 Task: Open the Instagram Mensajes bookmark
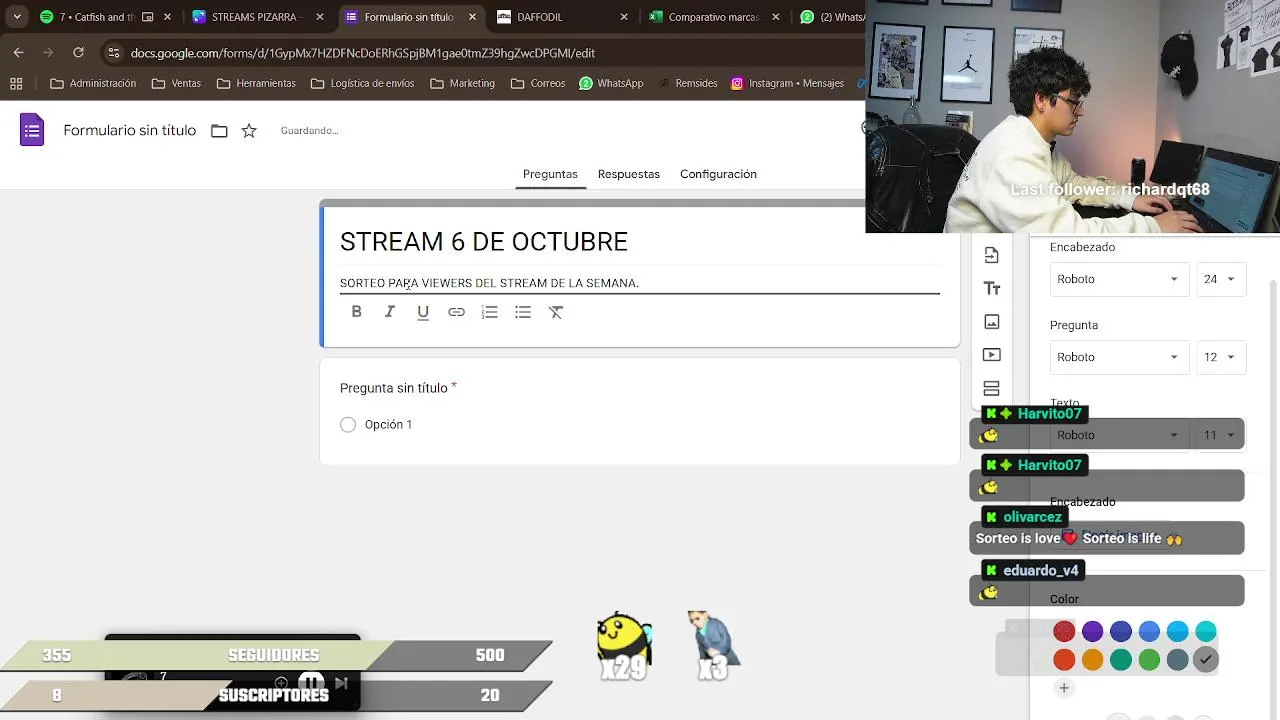tap(788, 84)
